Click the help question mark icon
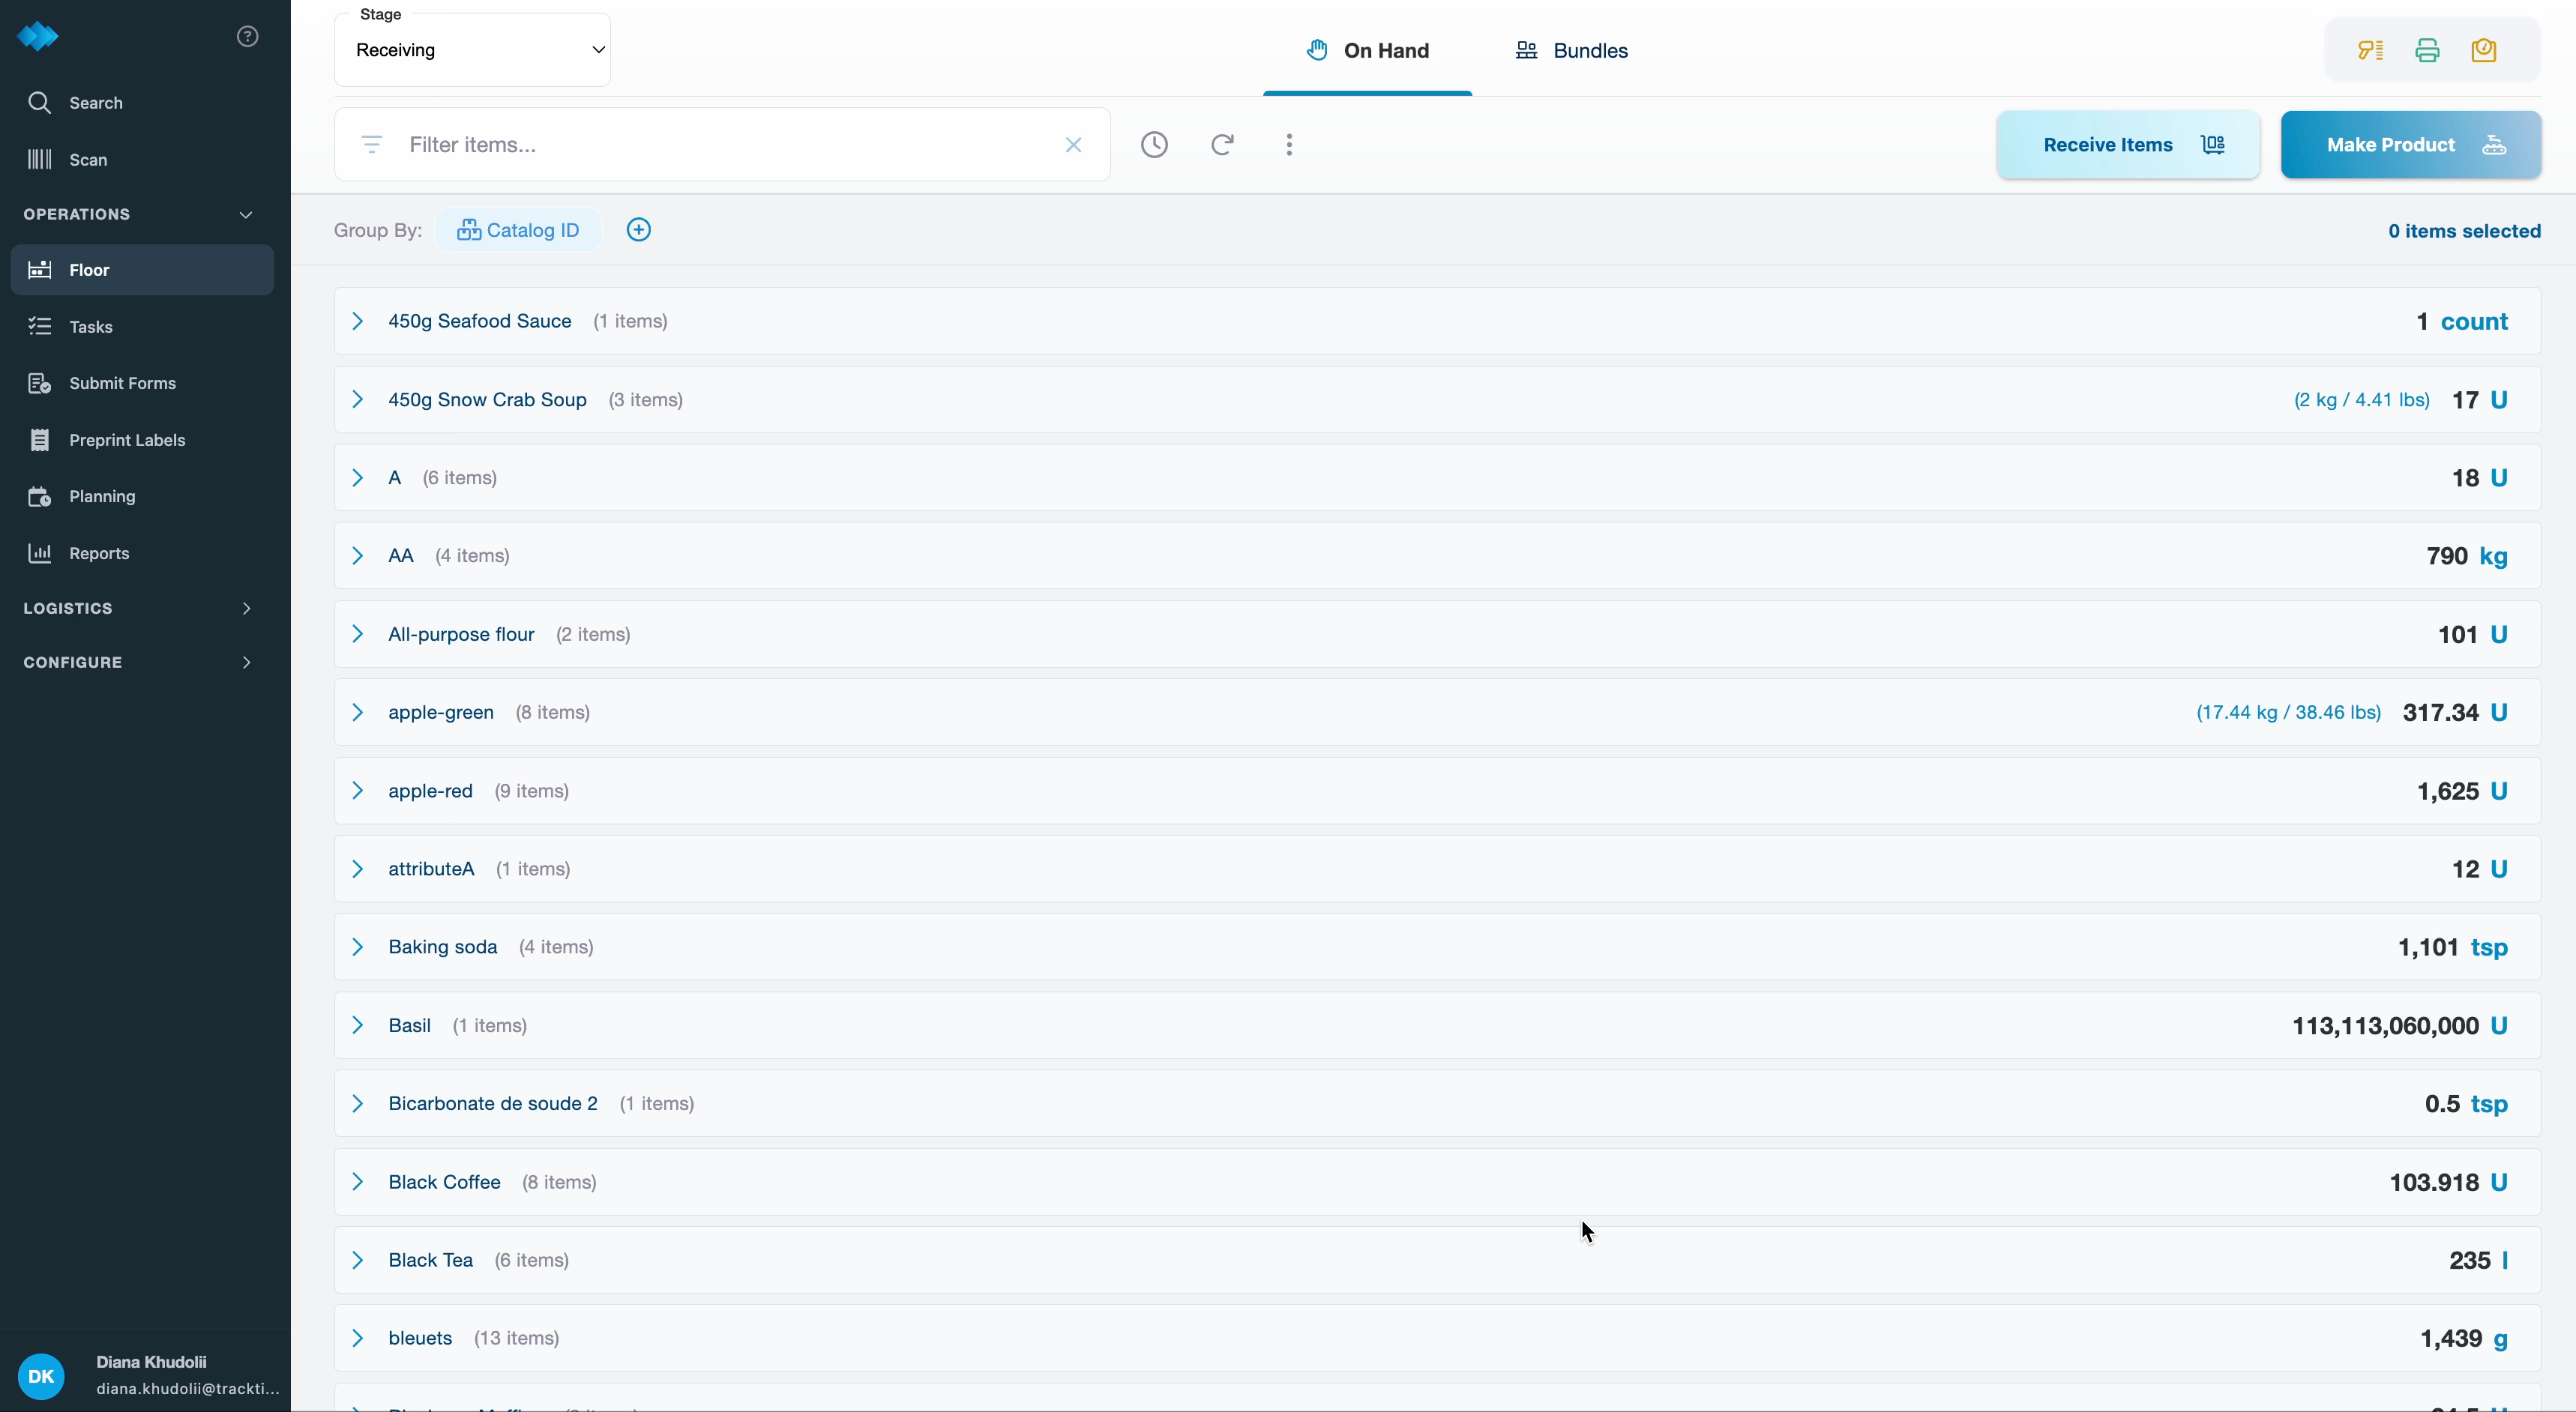The image size is (2576, 1412). (247, 36)
